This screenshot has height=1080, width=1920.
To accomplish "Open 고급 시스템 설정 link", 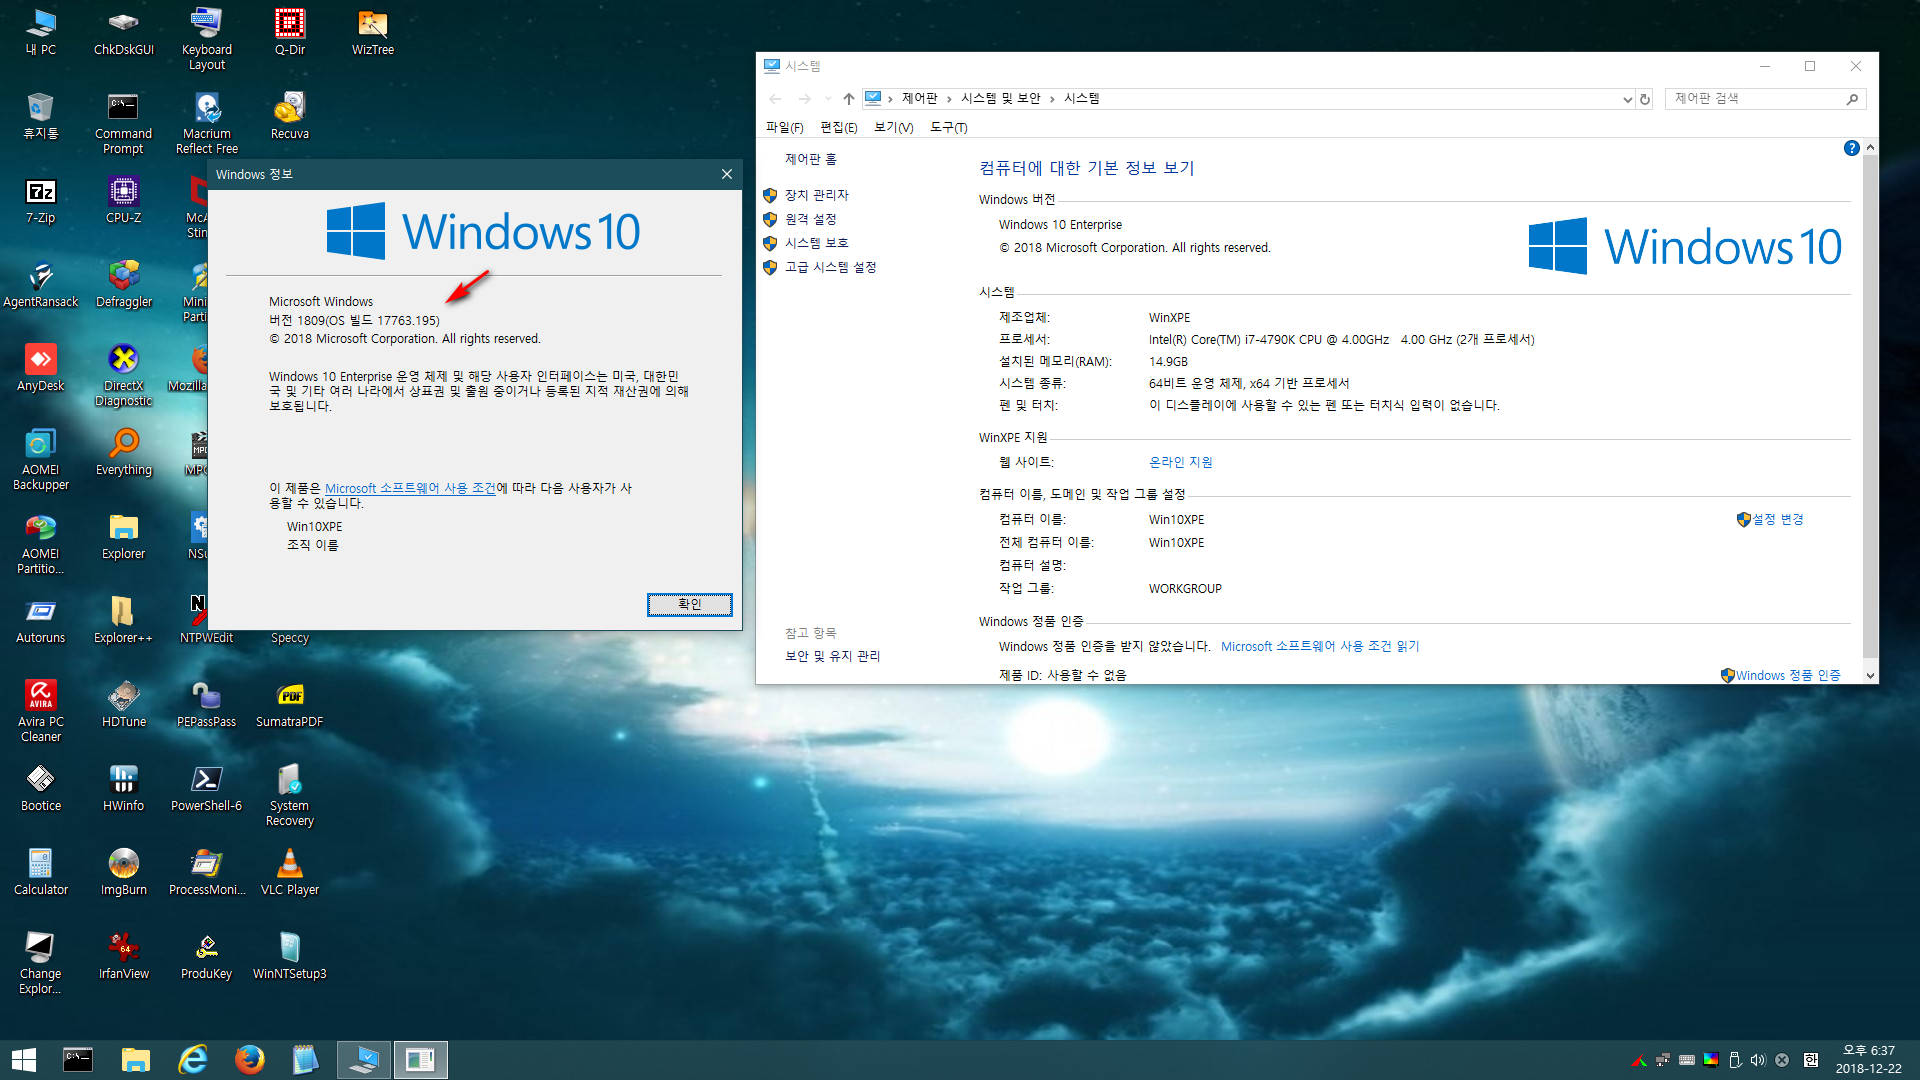I will [830, 267].
